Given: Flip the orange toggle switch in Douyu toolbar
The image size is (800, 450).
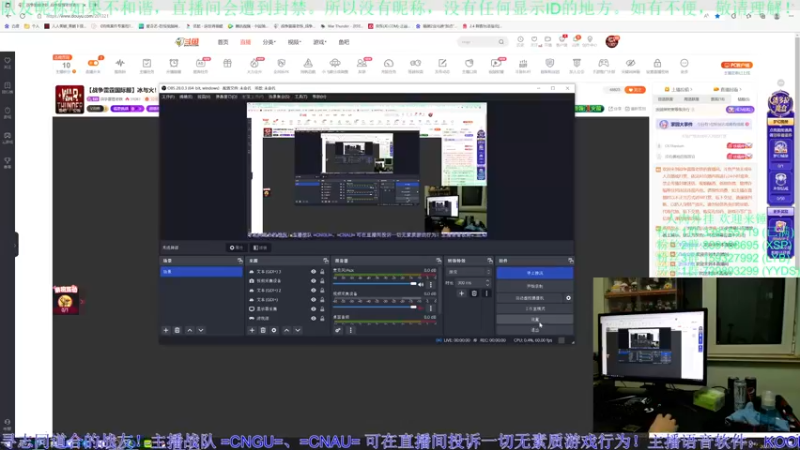Looking at the screenshot, I should [x=93, y=63].
